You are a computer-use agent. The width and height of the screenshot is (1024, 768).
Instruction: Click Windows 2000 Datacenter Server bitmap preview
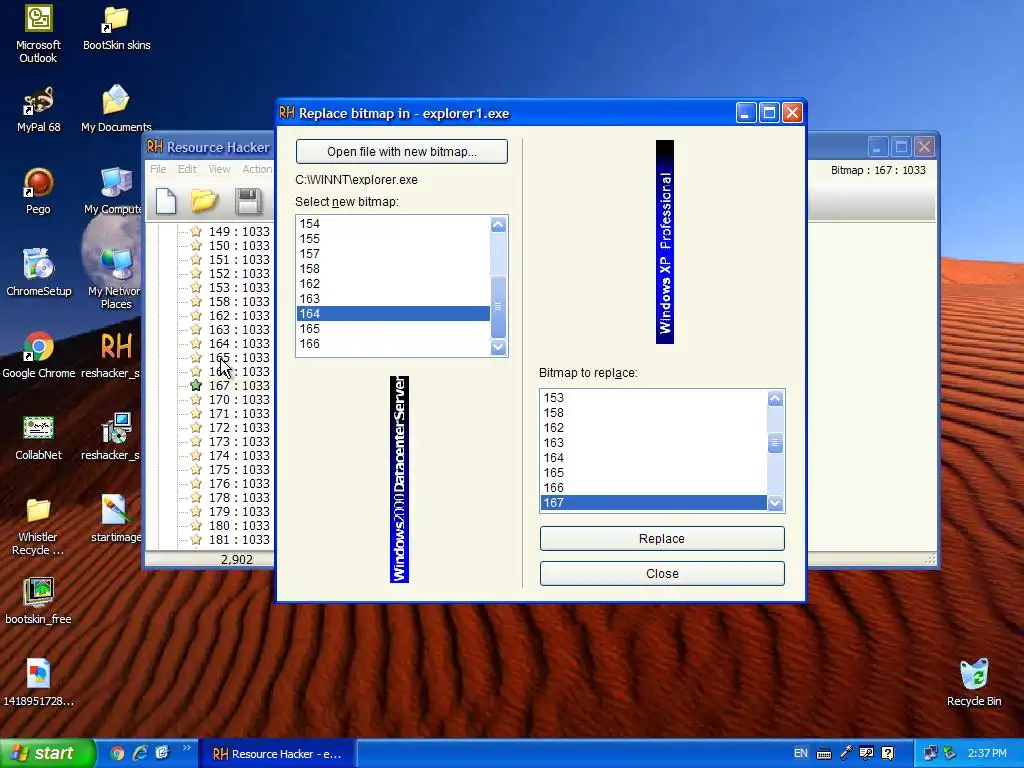click(399, 479)
